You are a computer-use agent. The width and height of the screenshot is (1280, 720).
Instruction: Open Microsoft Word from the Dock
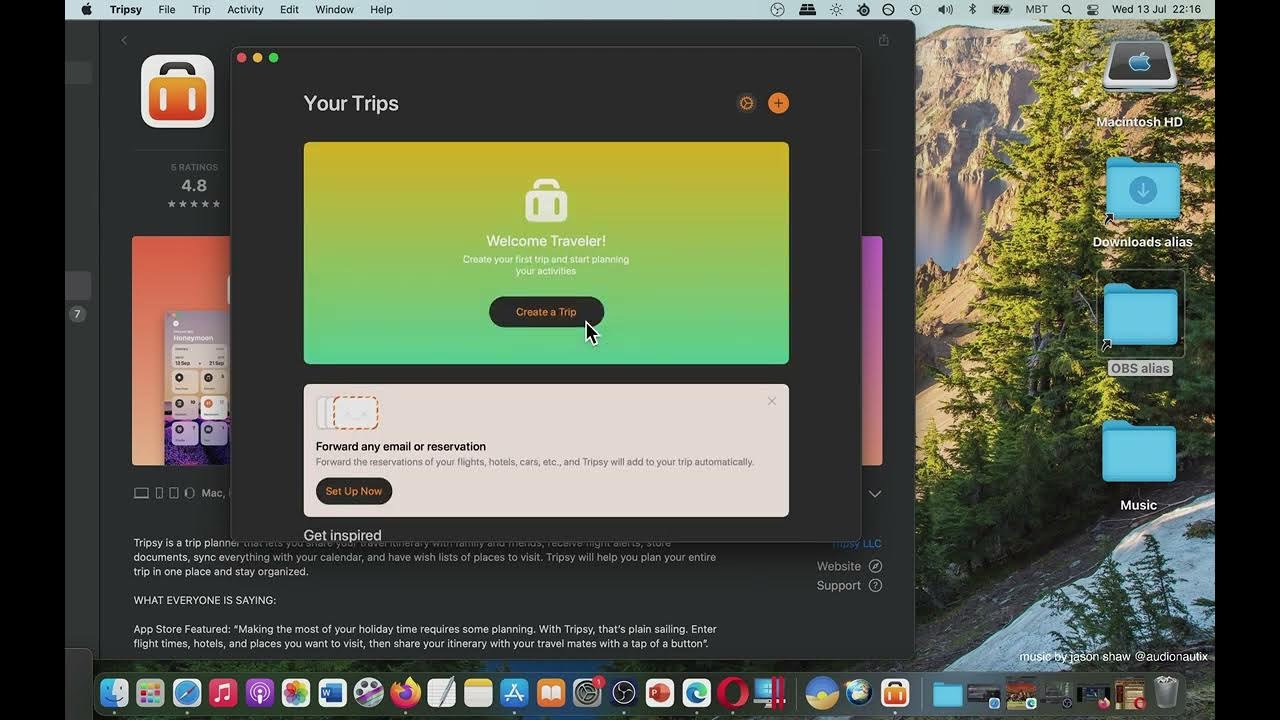[332, 692]
